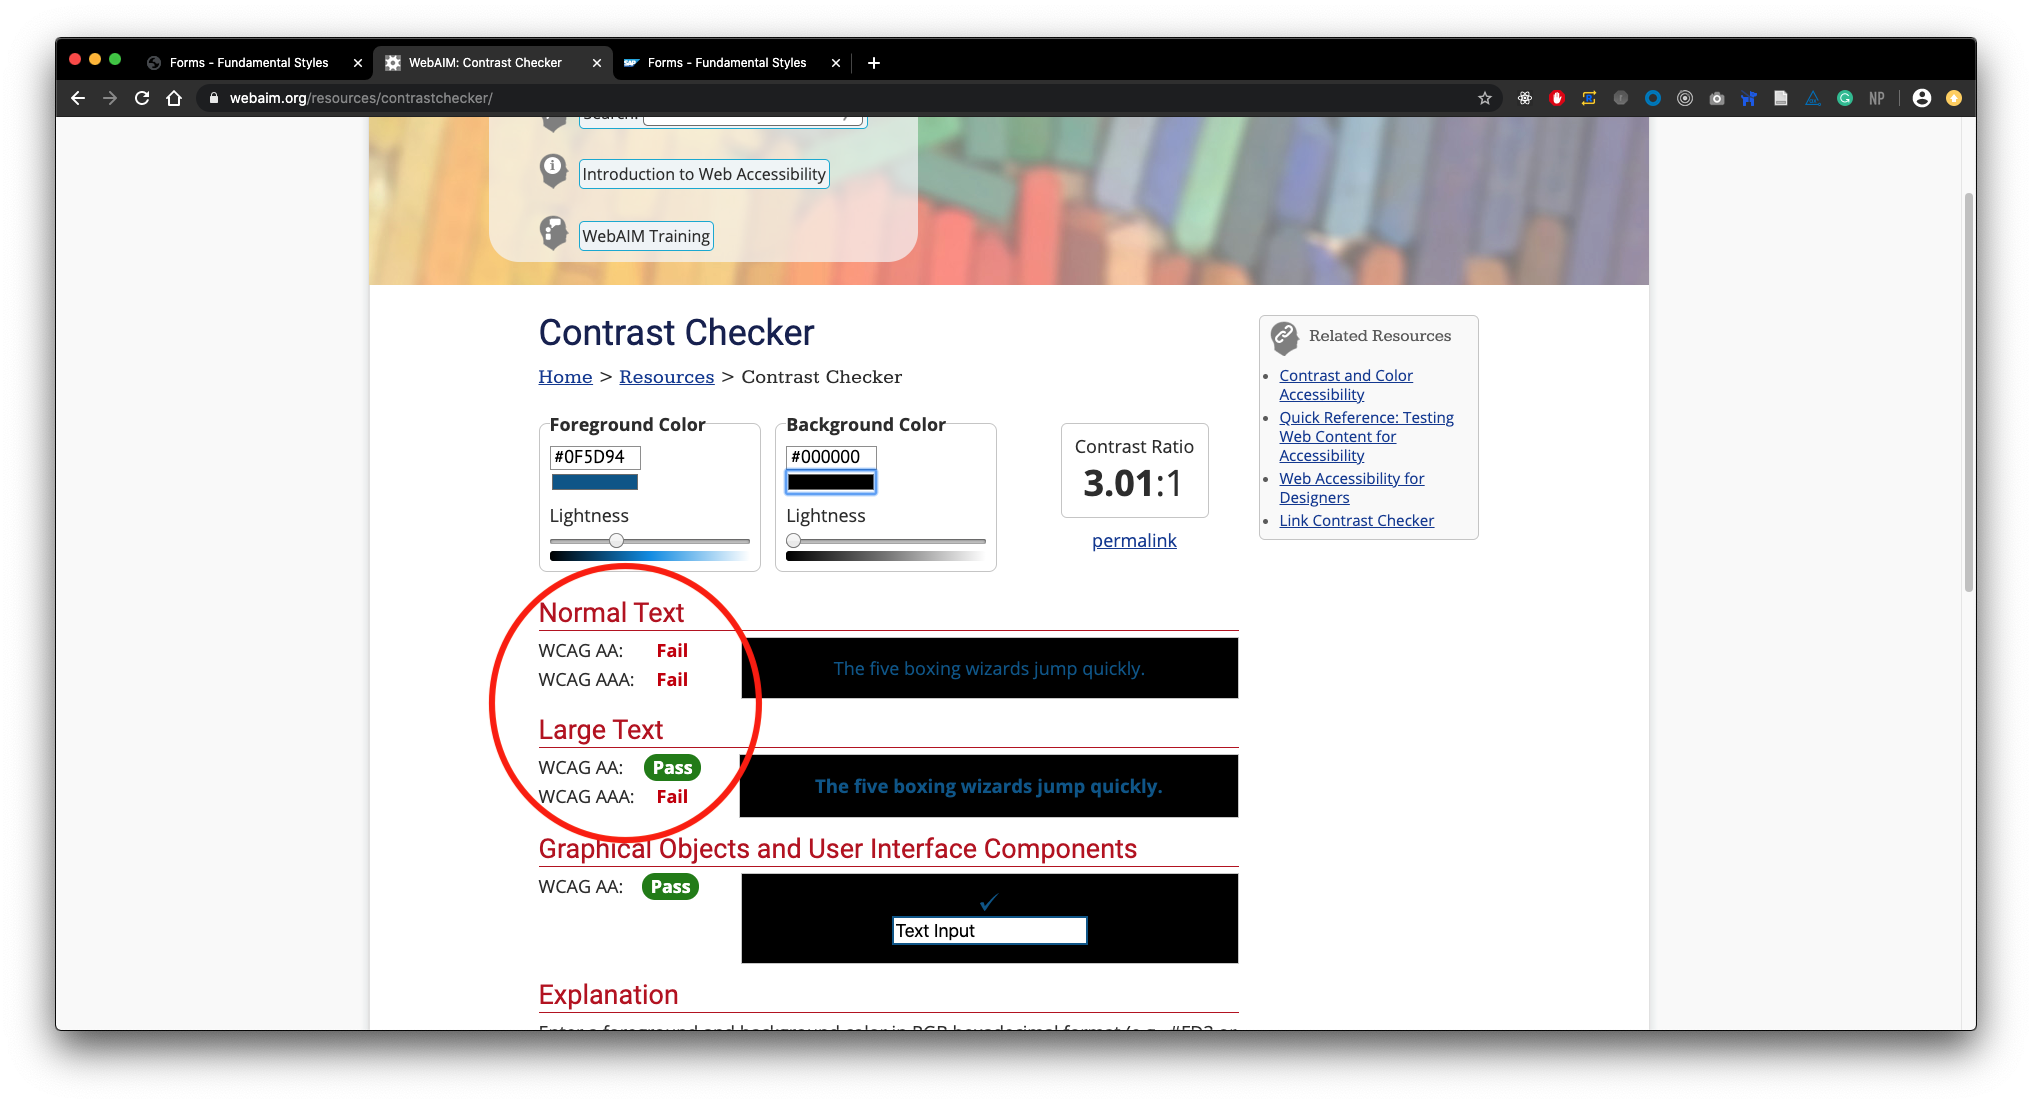Image resolution: width=2032 pixels, height=1104 pixels.
Task: Adjust the Foreground Color Lightness slider
Action: pyautogui.click(x=617, y=540)
